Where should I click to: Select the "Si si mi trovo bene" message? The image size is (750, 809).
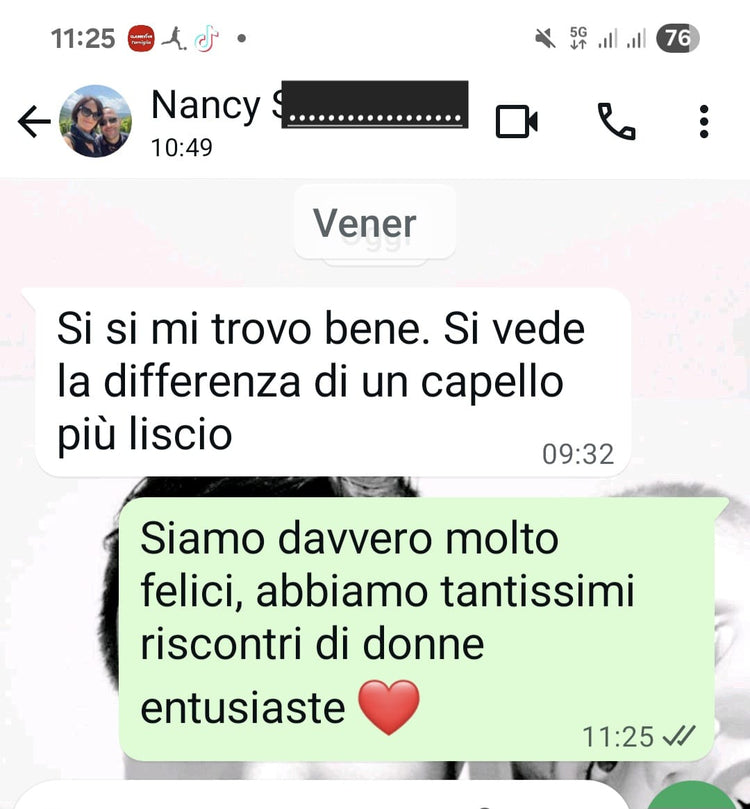click(333, 382)
